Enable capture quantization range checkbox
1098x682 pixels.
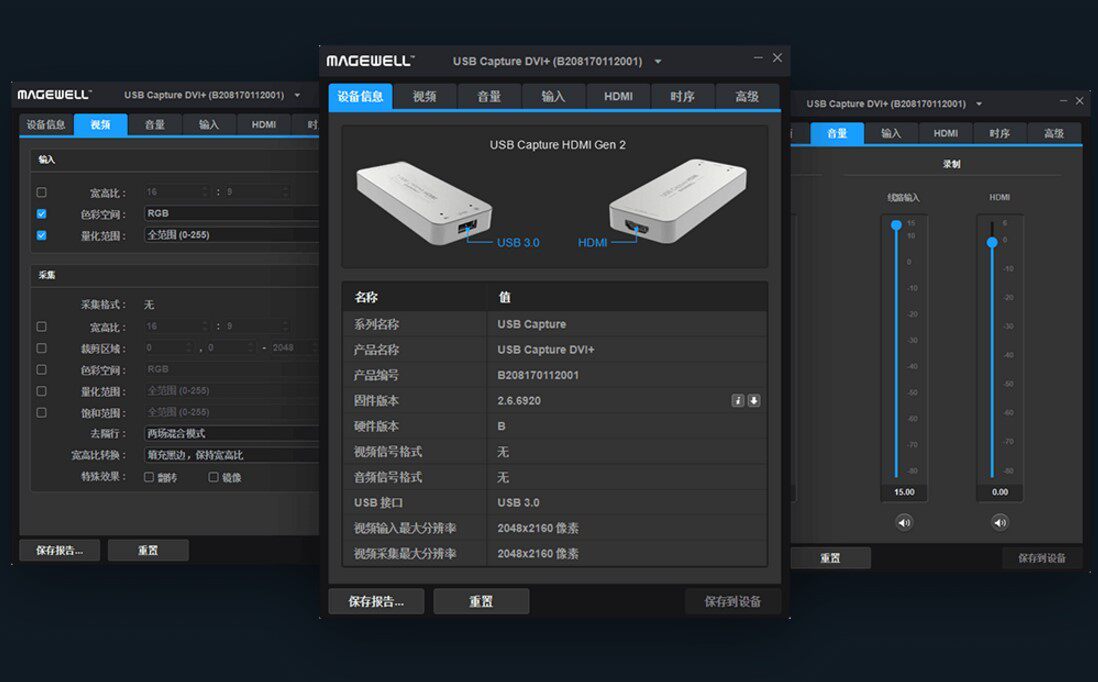41,391
